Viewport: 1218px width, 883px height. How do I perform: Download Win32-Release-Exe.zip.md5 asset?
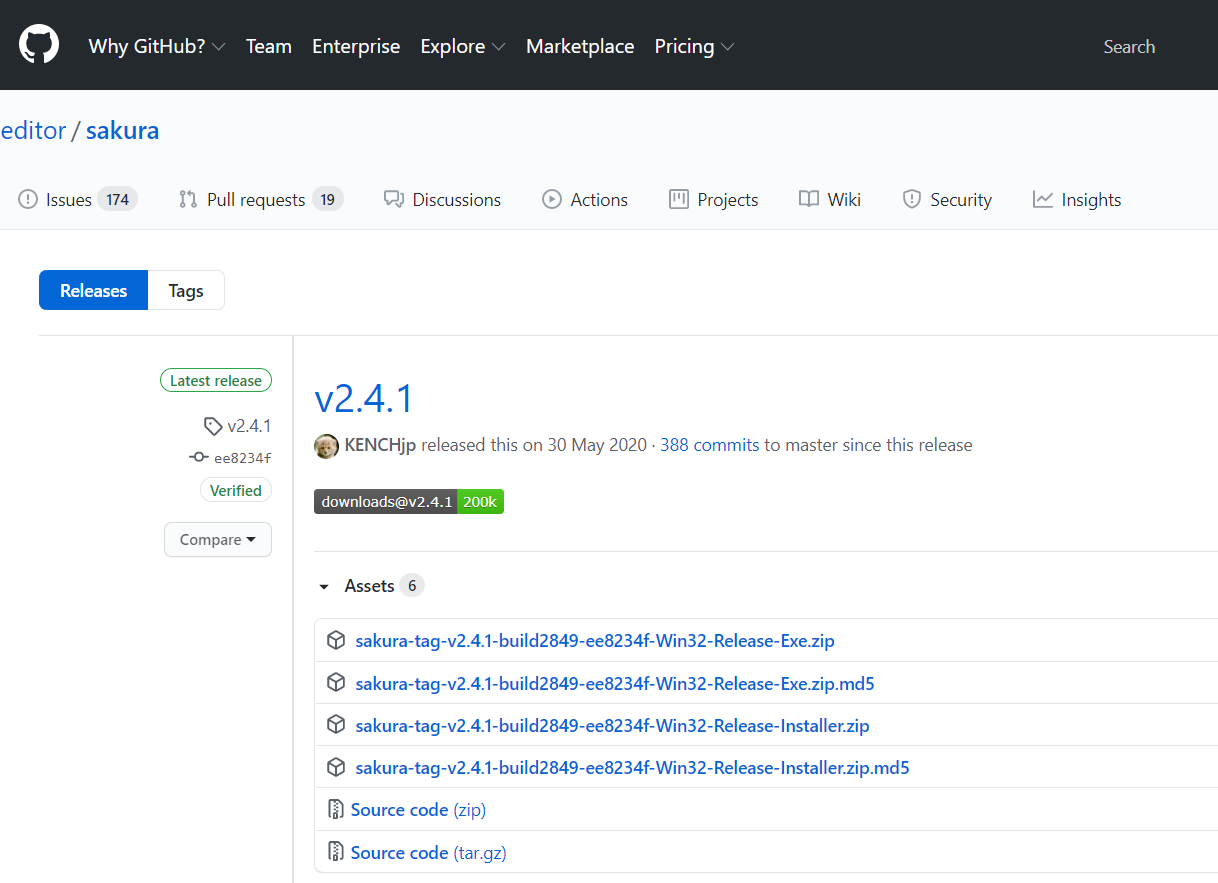[615, 684]
